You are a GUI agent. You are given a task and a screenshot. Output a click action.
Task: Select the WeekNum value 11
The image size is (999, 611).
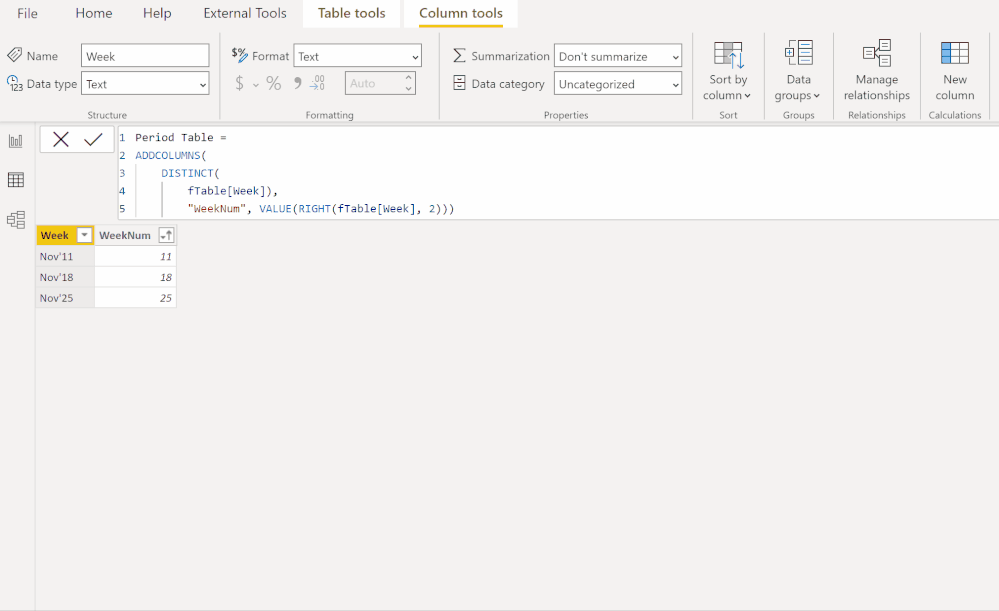(x=135, y=256)
